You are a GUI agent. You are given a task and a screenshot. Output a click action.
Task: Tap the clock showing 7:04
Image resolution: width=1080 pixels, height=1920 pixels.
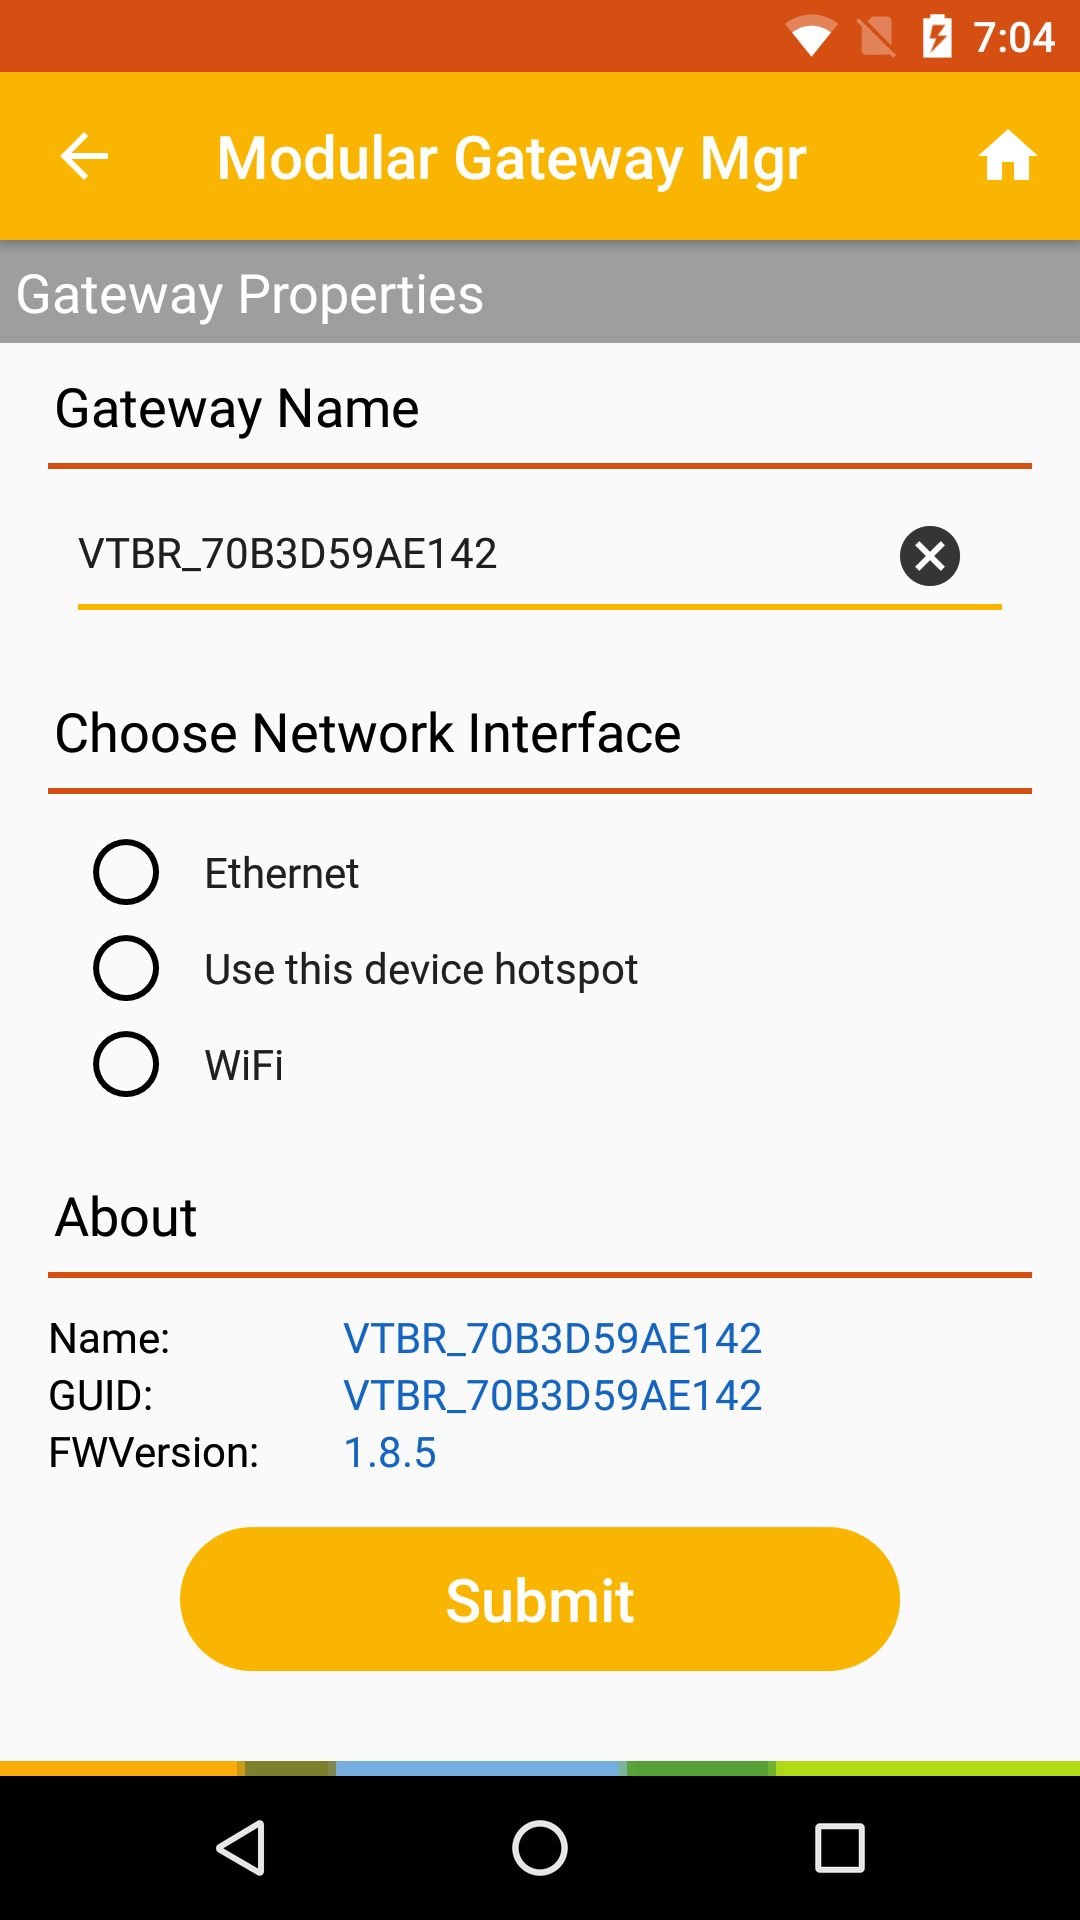(x=1014, y=37)
